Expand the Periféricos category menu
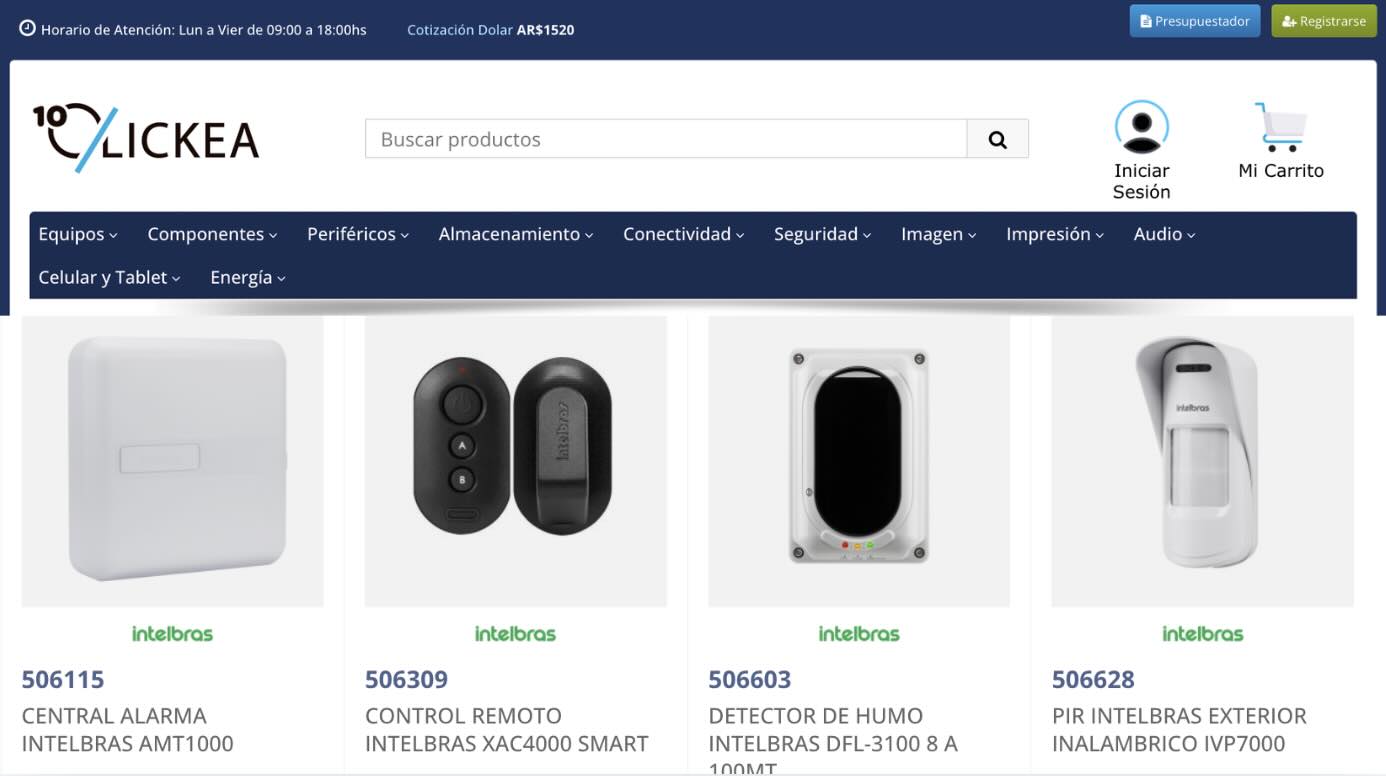This screenshot has height=776, width=1386. pos(358,234)
